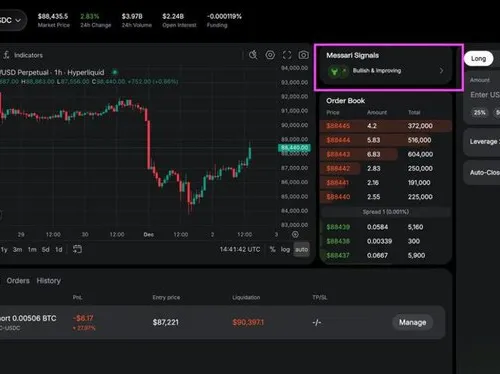The image size is (500, 374).
Task: Click the quick search chart icon
Action: [253, 55]
